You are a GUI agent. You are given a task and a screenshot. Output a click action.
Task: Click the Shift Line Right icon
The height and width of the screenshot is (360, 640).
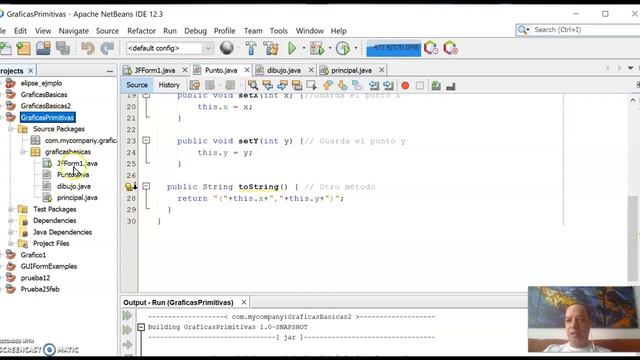coord(388,85)
